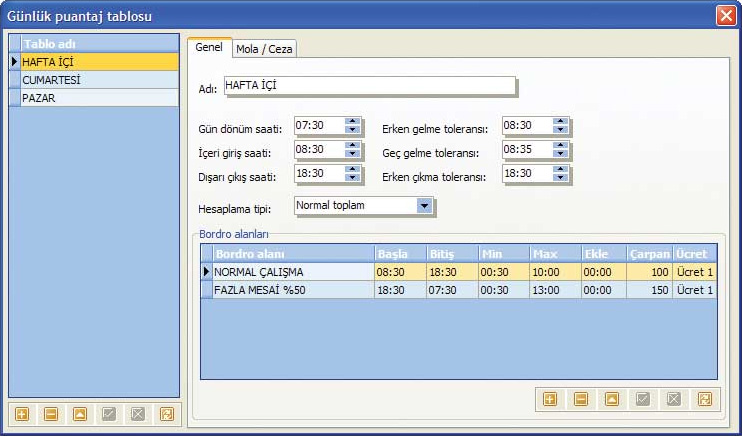Open the Hesaplama tipi dropdown
Screen dimensions: 742x436
pos(424,206)
